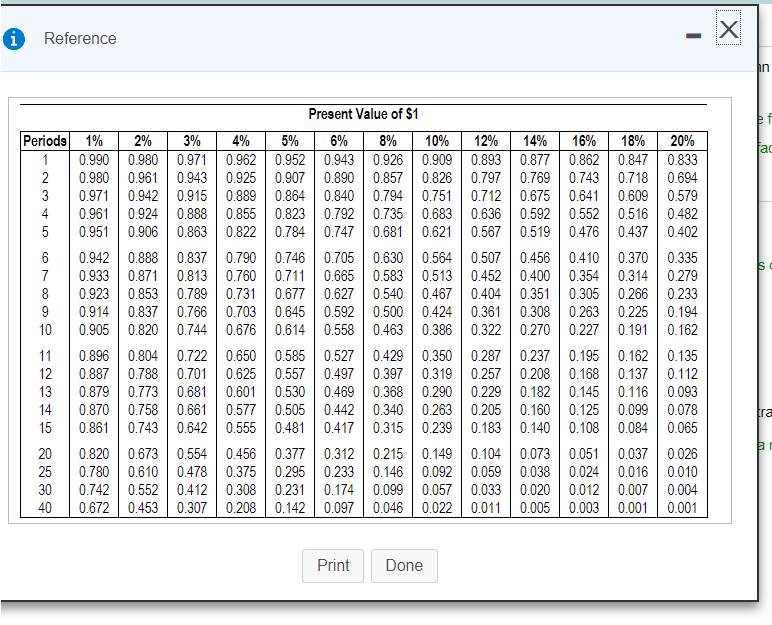772x625 pixels.
Task: Click the 0.747 value in period 5 row
Action: [339, 232]
